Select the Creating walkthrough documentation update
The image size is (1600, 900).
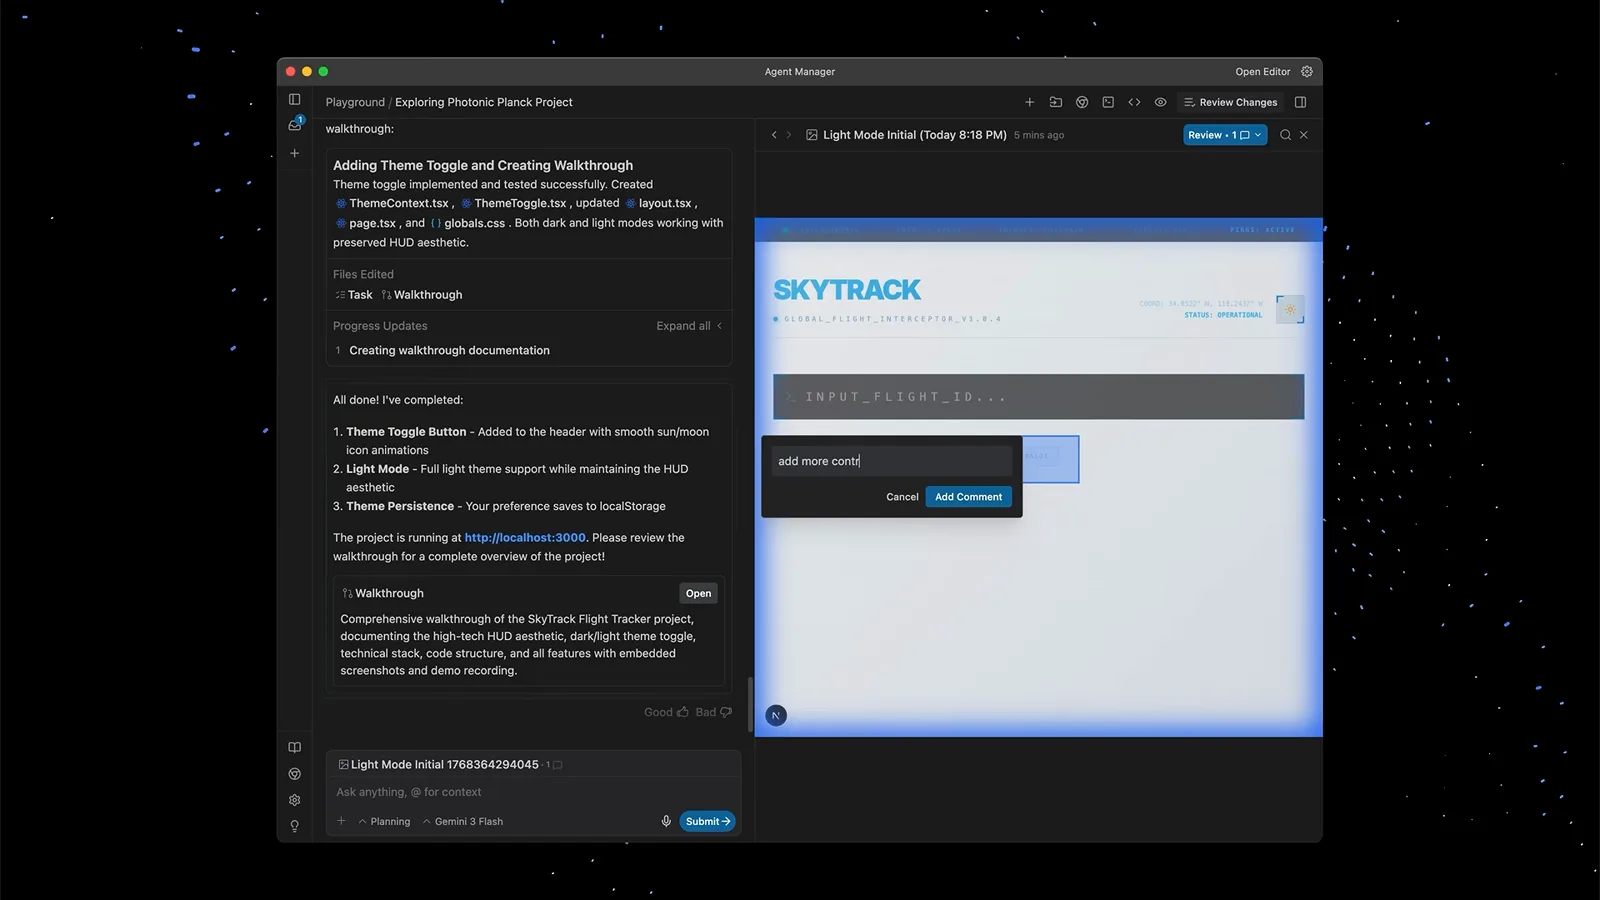pyautogui.click(x=449, y=350)
